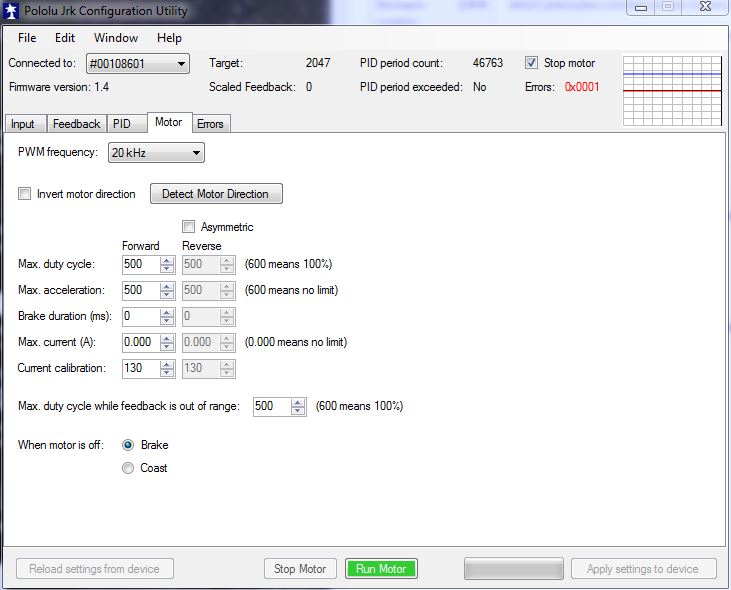This screenshot has height=590, width=731.
Task: Decrease Forward Max. current with down arrow
Action: [x=167, y=347]
